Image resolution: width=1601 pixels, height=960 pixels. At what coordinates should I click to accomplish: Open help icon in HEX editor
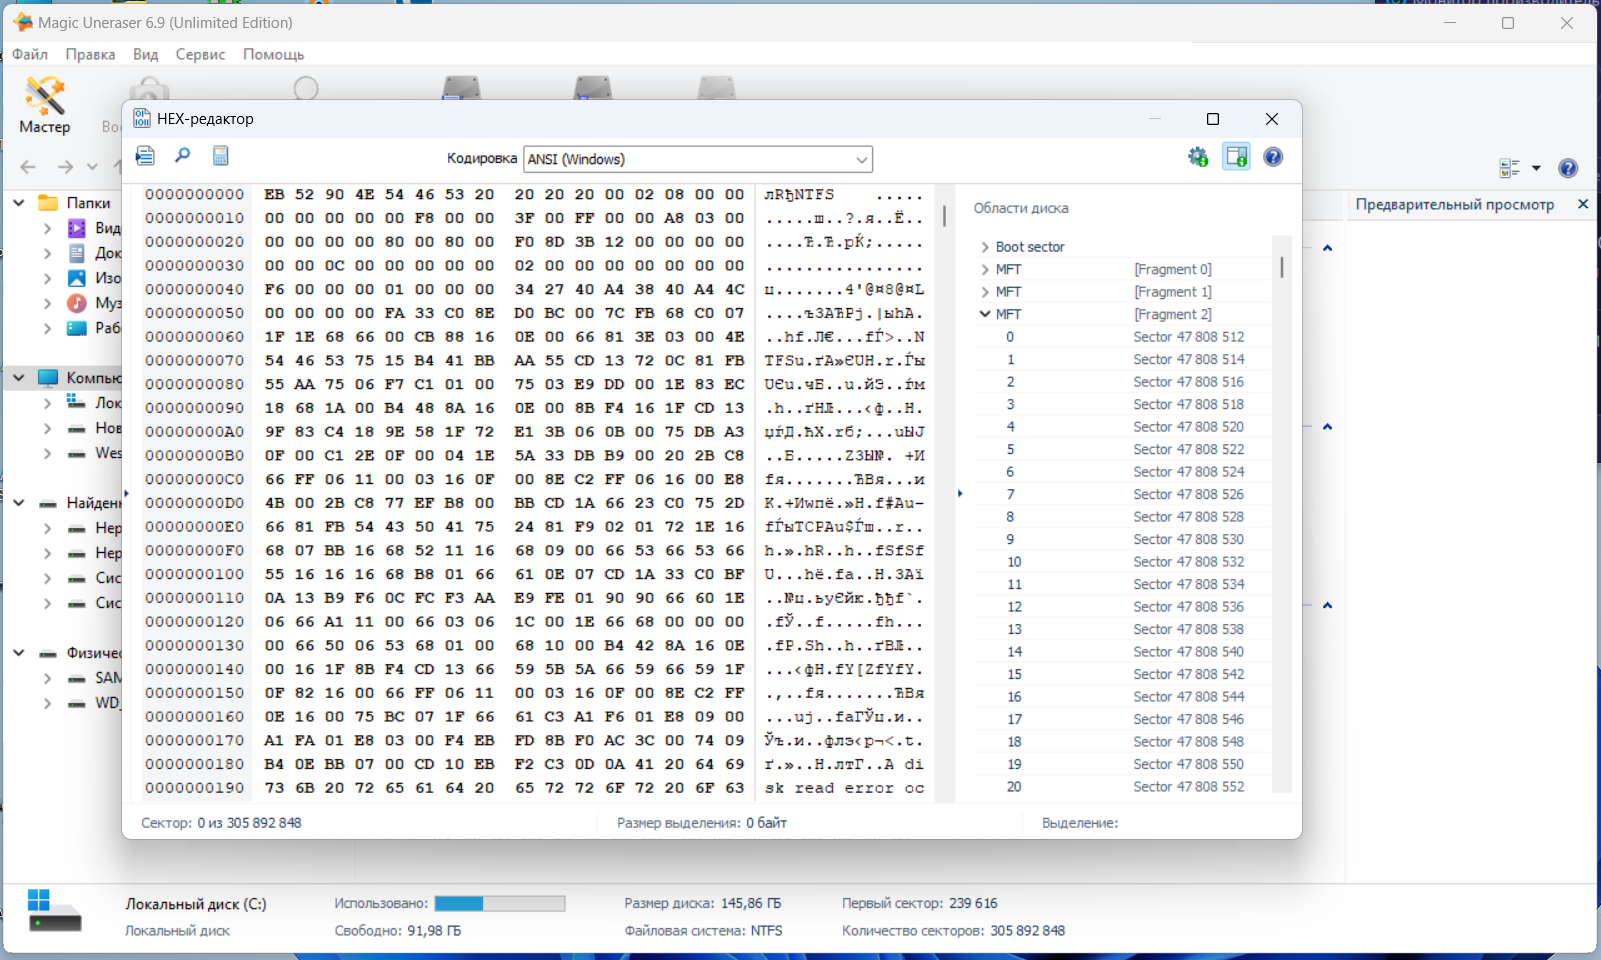[1273, 157]
